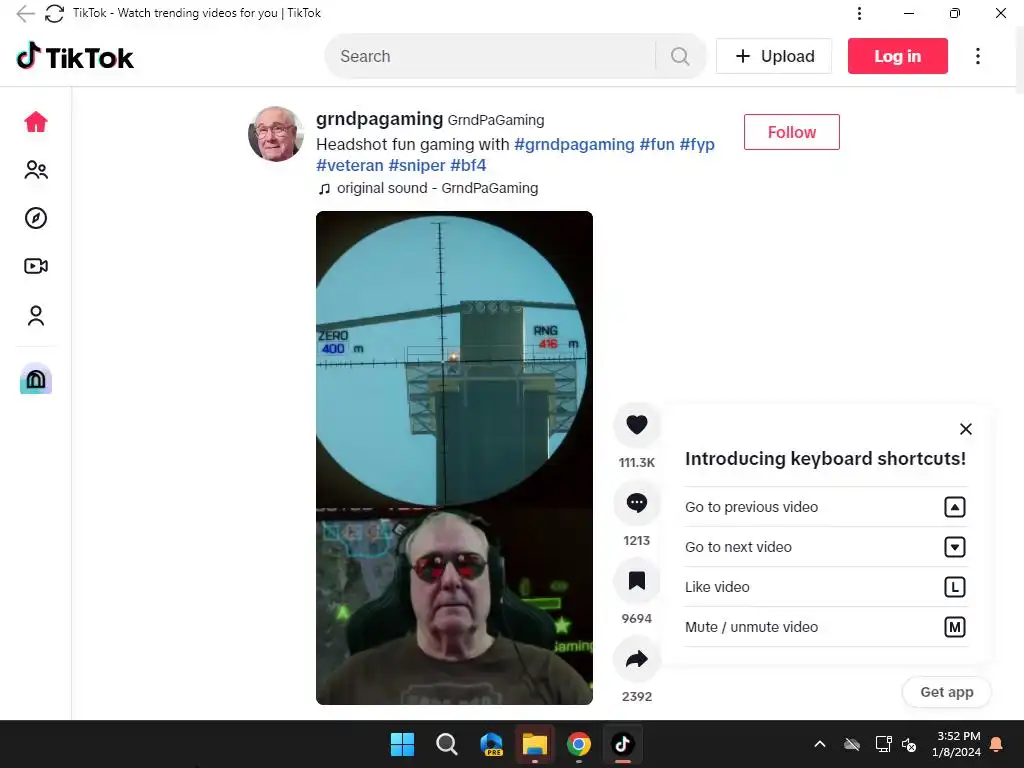Open the Profile icon in sidebar

(x=36, y=315)
